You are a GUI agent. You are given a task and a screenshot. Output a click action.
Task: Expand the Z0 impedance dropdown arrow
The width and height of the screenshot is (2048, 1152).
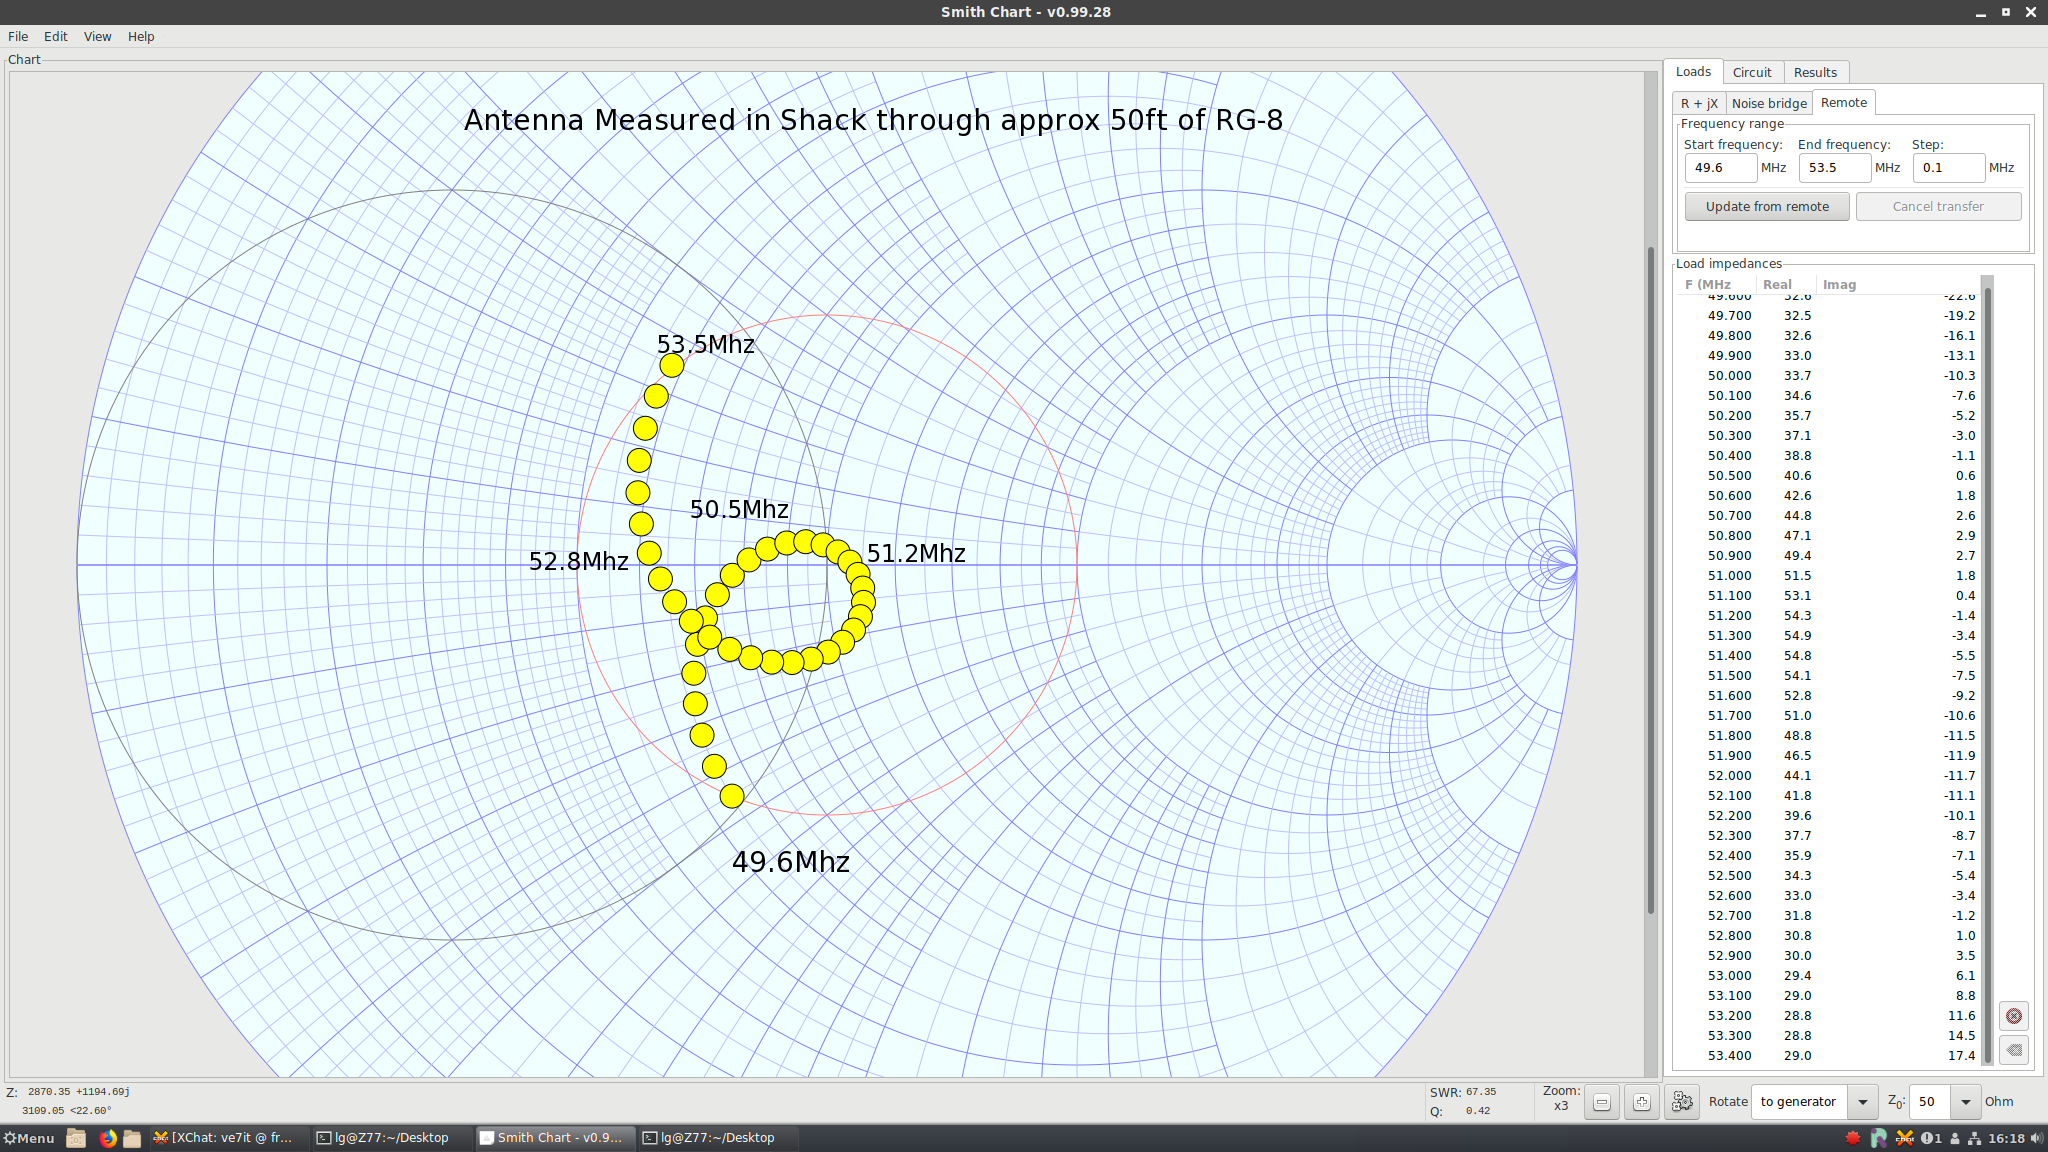pos(1966,1102)
